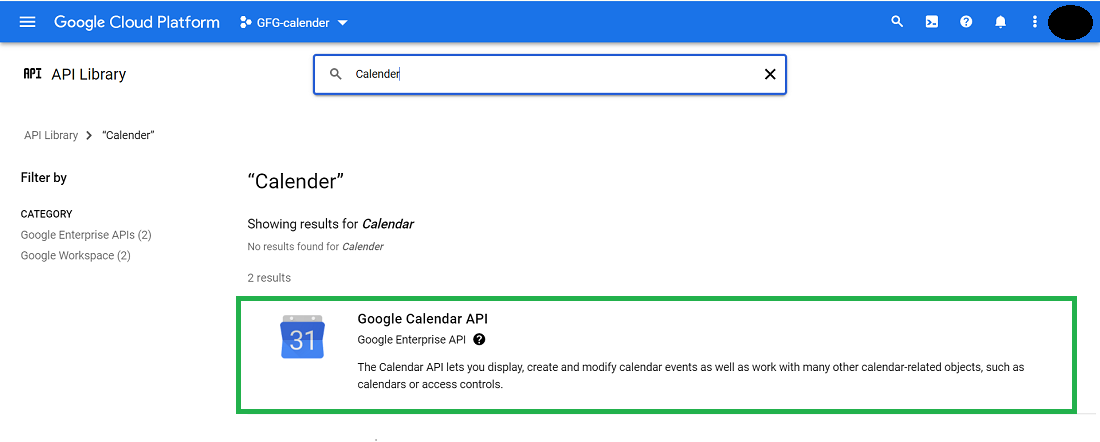Activate the Cloud Shell terminal icon

point(932,22)
